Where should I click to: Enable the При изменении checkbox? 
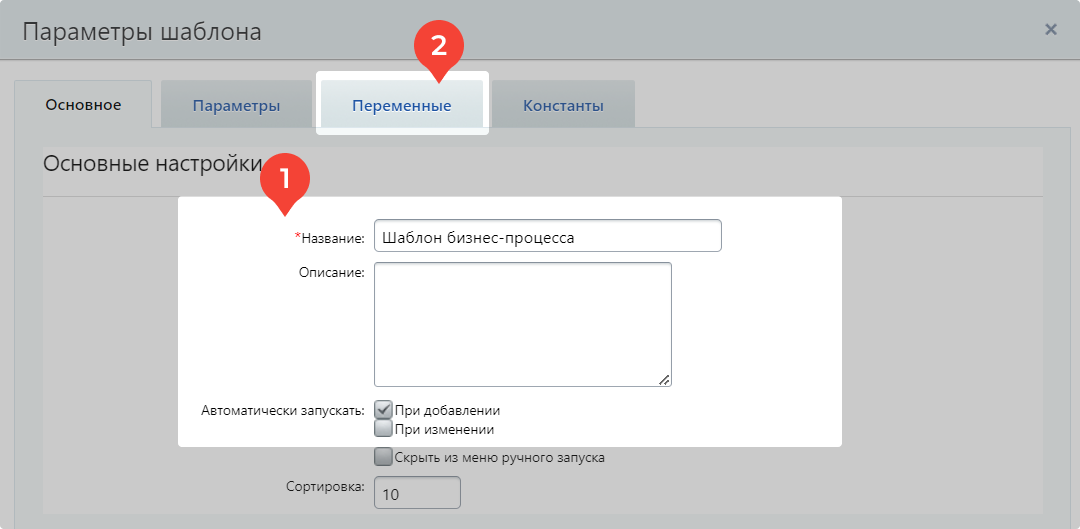(x=383, y=429)
